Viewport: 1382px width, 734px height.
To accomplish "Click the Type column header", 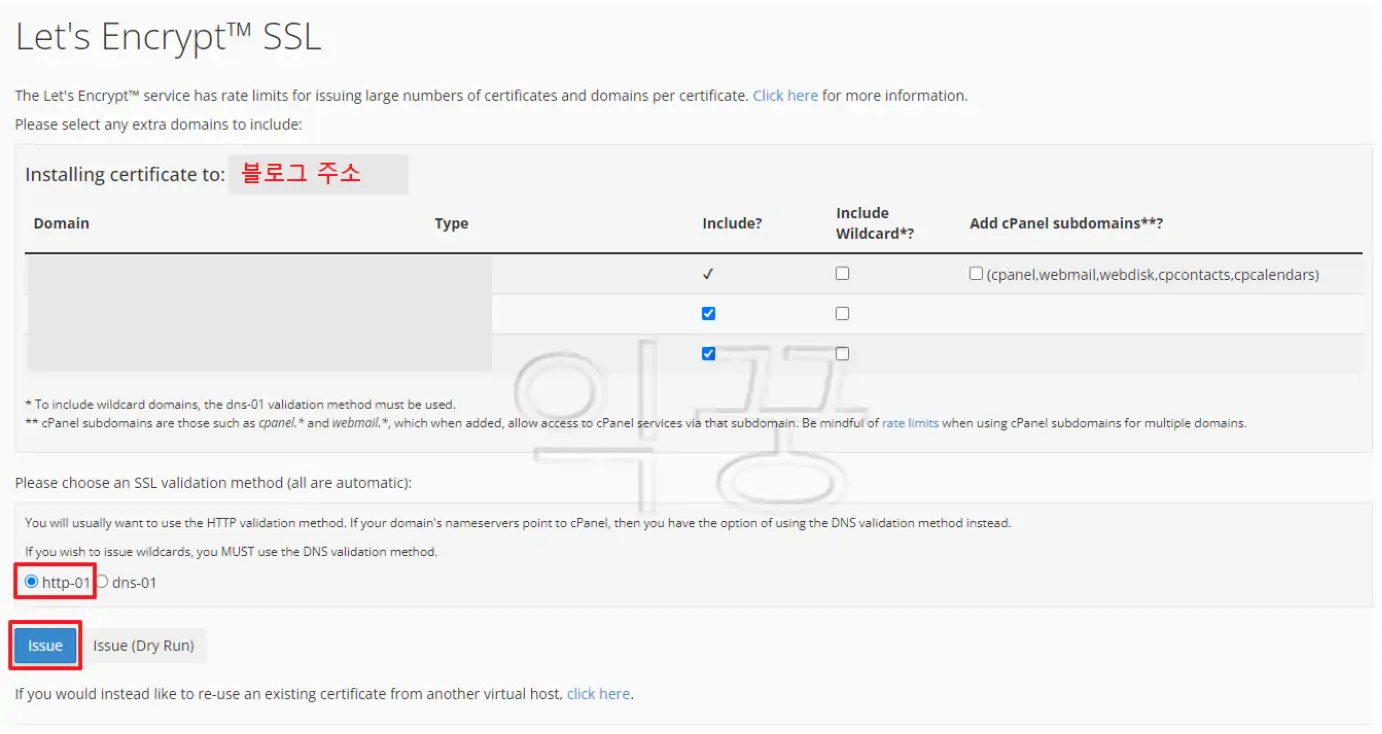I will click(x=451, y=223).
